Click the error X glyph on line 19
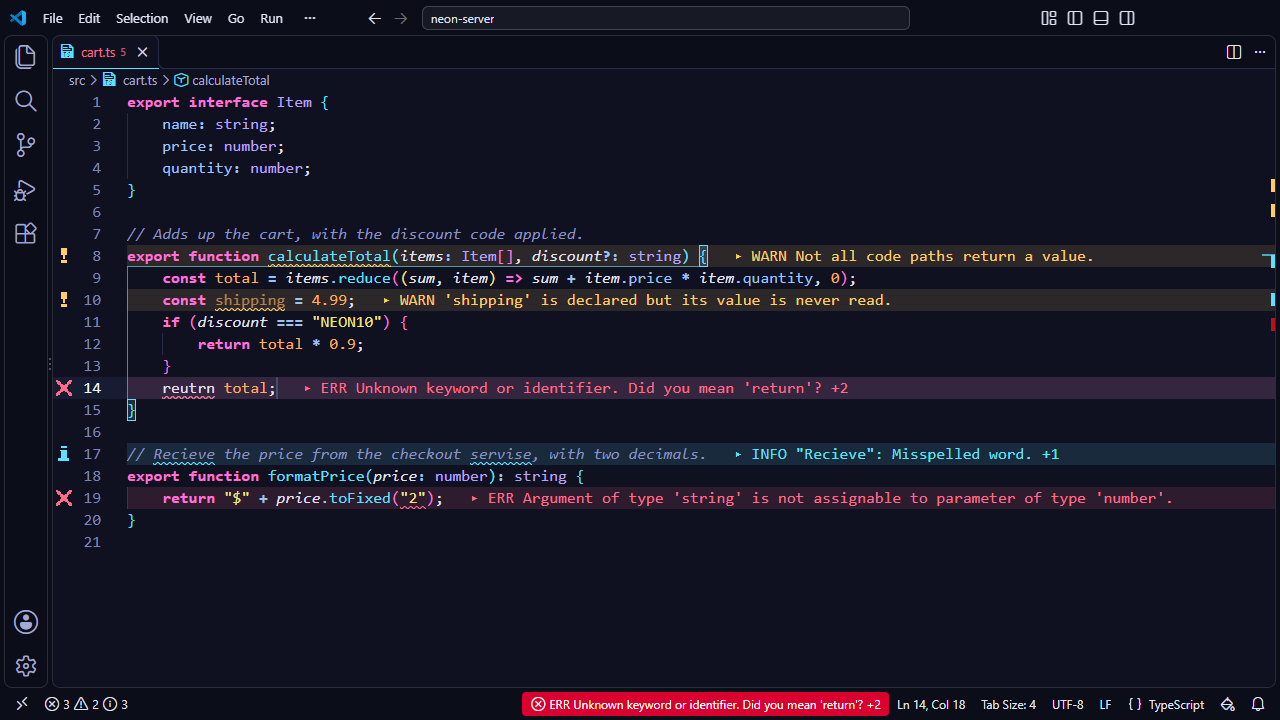This screenshot has width=1280, height=720. click(64, 498)
